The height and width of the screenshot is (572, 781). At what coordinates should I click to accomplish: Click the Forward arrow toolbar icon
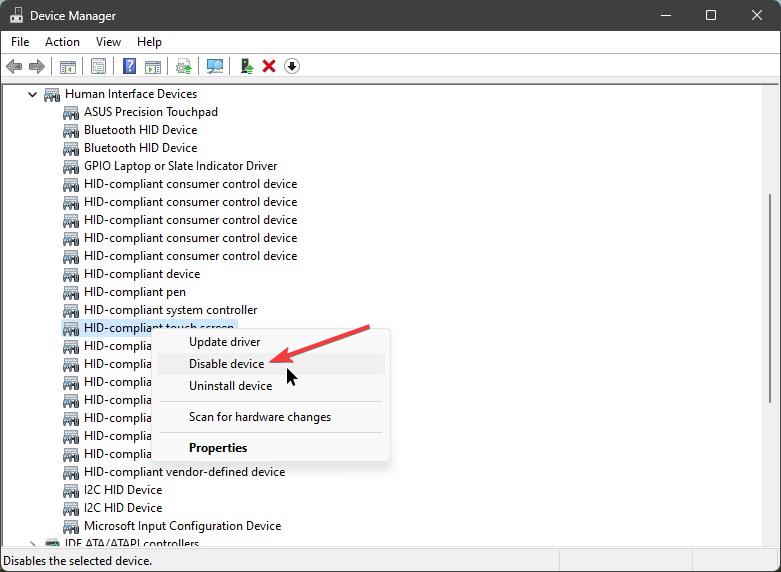(x=37, y=66)
